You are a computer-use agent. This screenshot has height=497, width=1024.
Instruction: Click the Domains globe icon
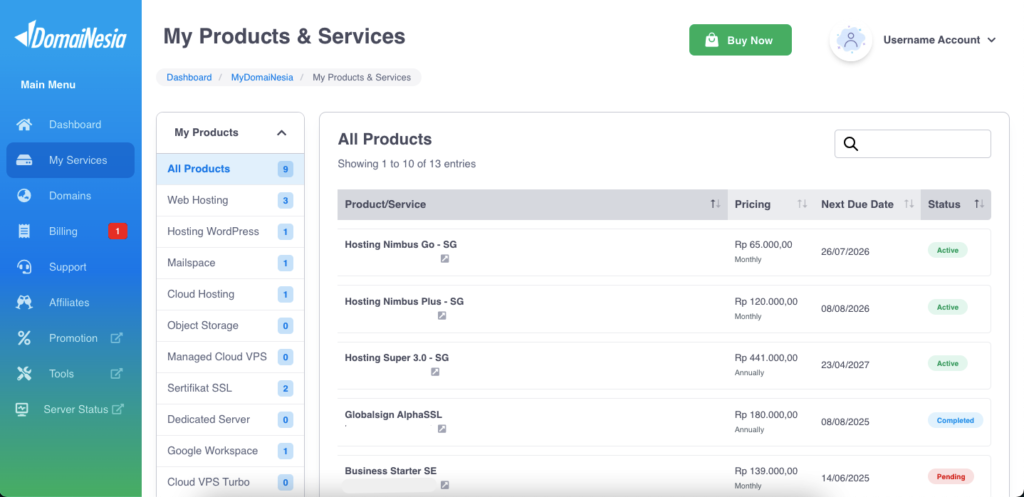pos(24,196)
